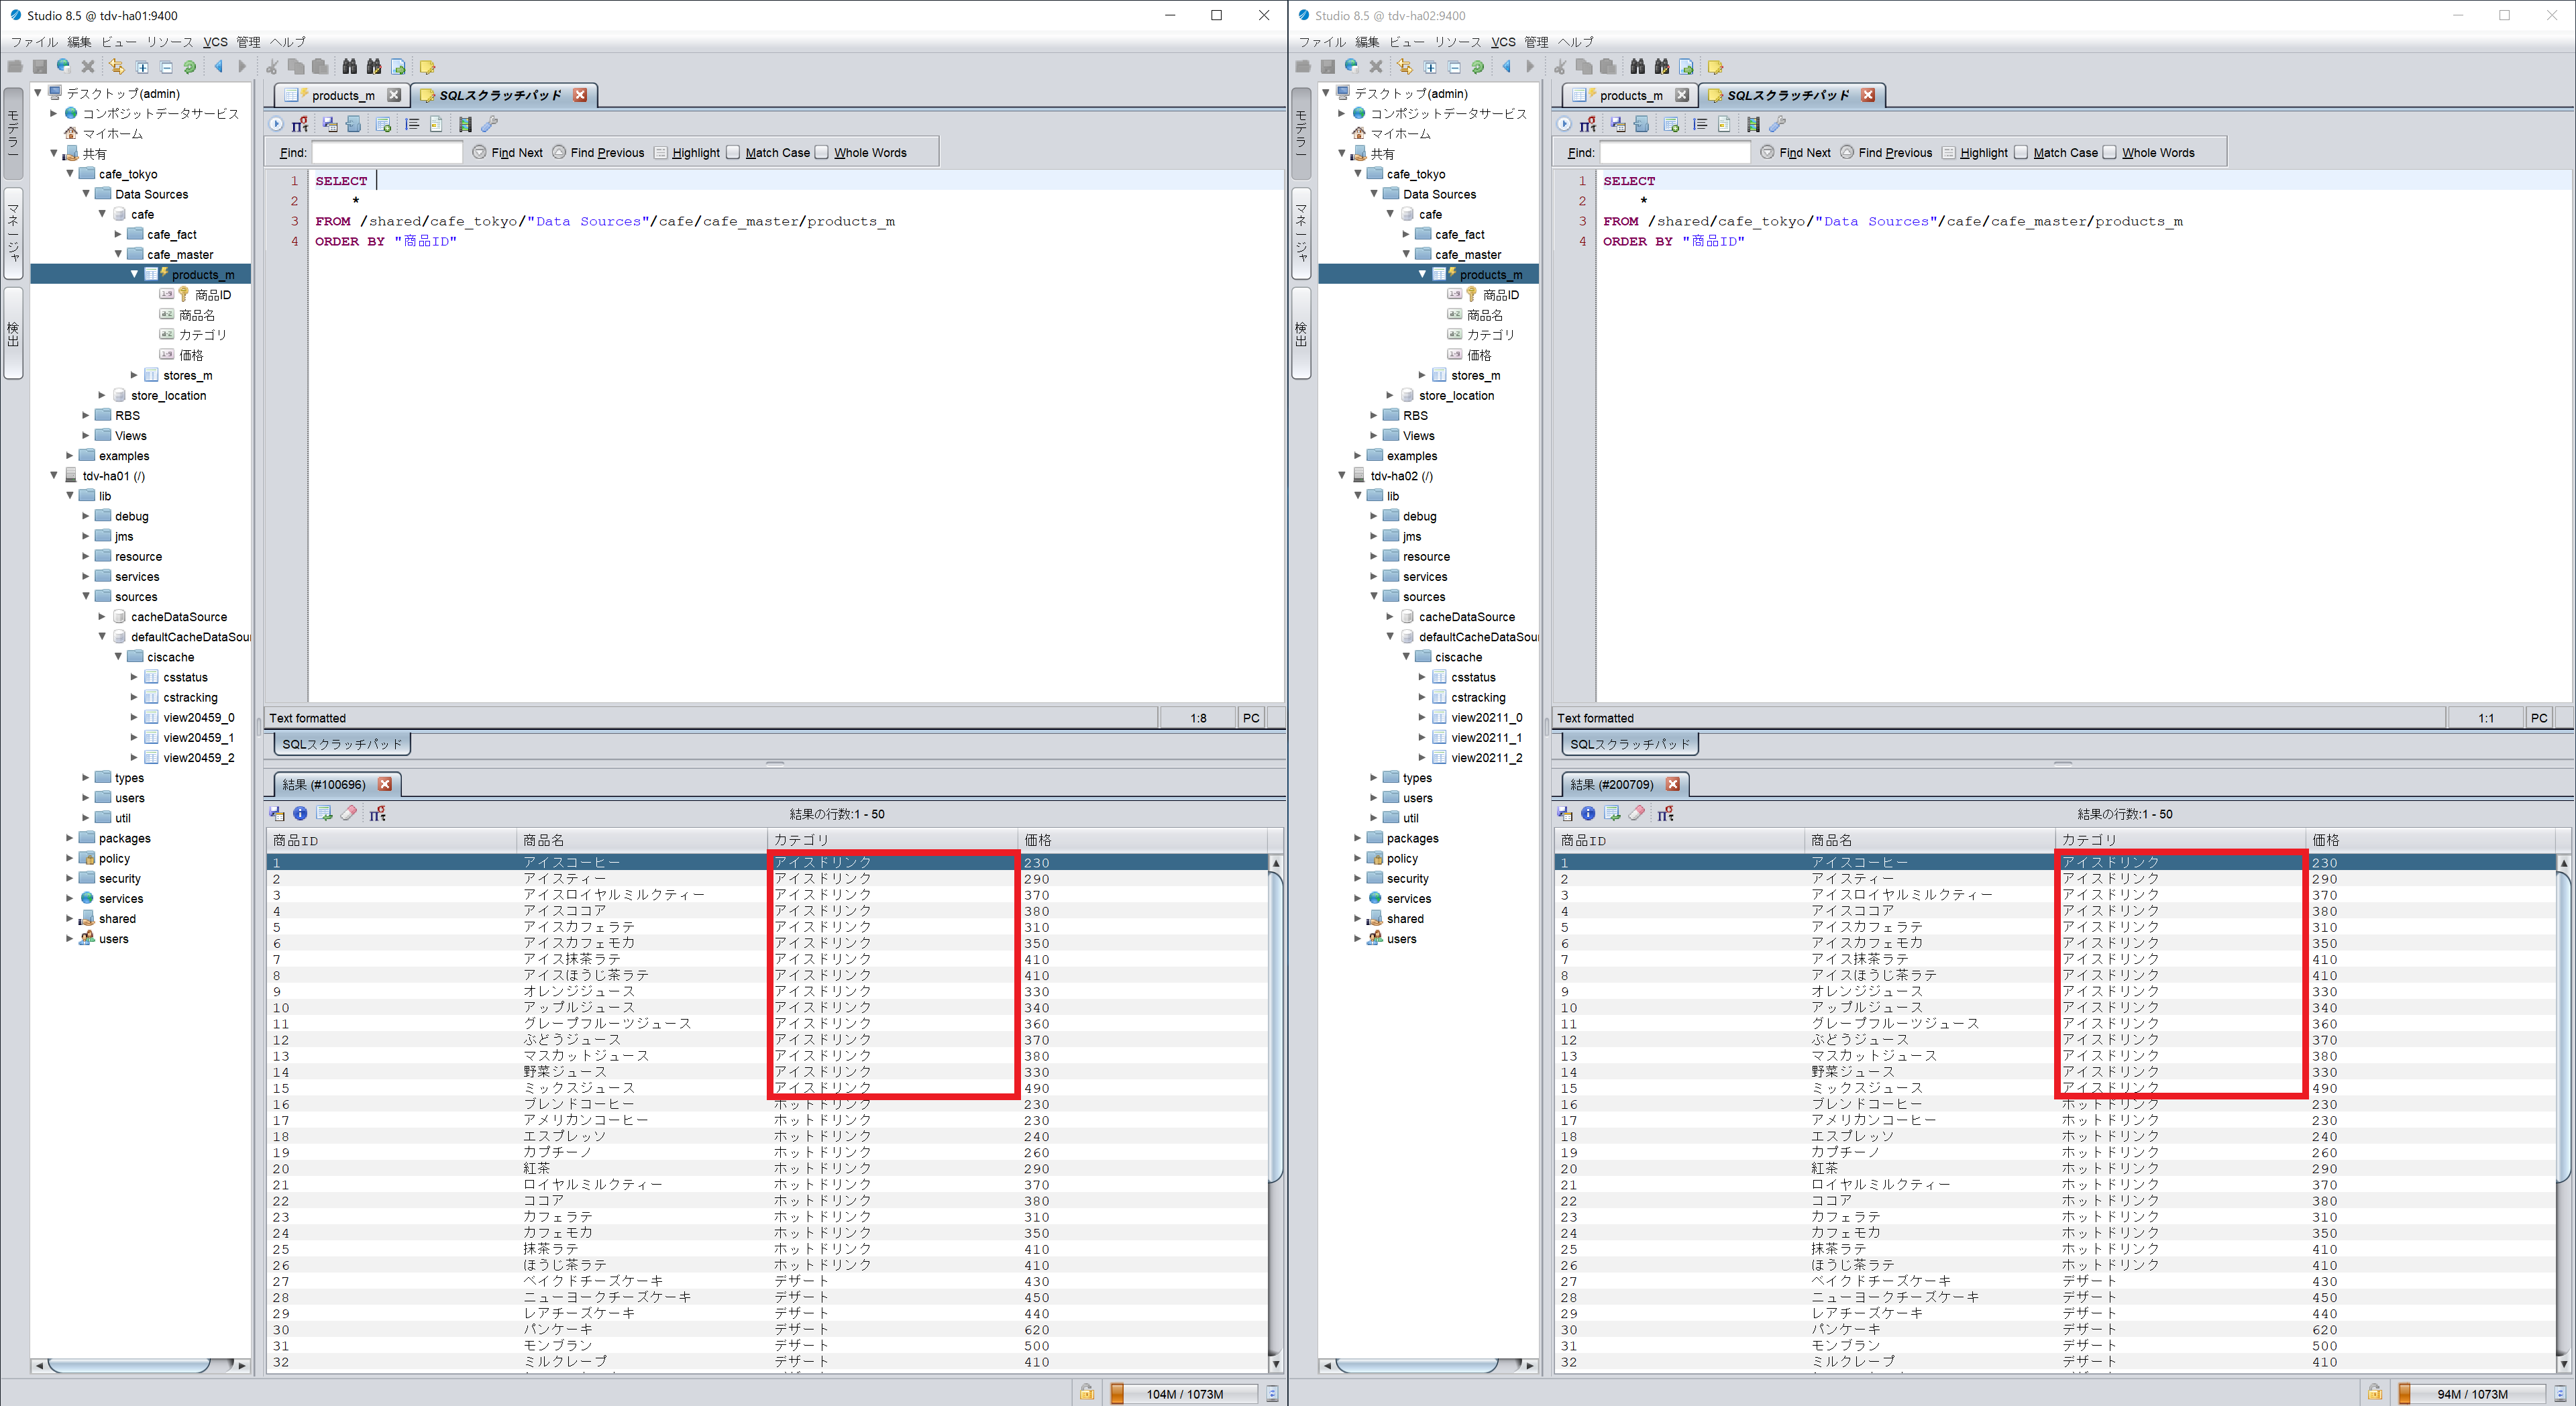The image size is (2576, 1406).
Task: Click the execution plan pi icon in left scratchpad toolbar
Action: coord(300,124)
